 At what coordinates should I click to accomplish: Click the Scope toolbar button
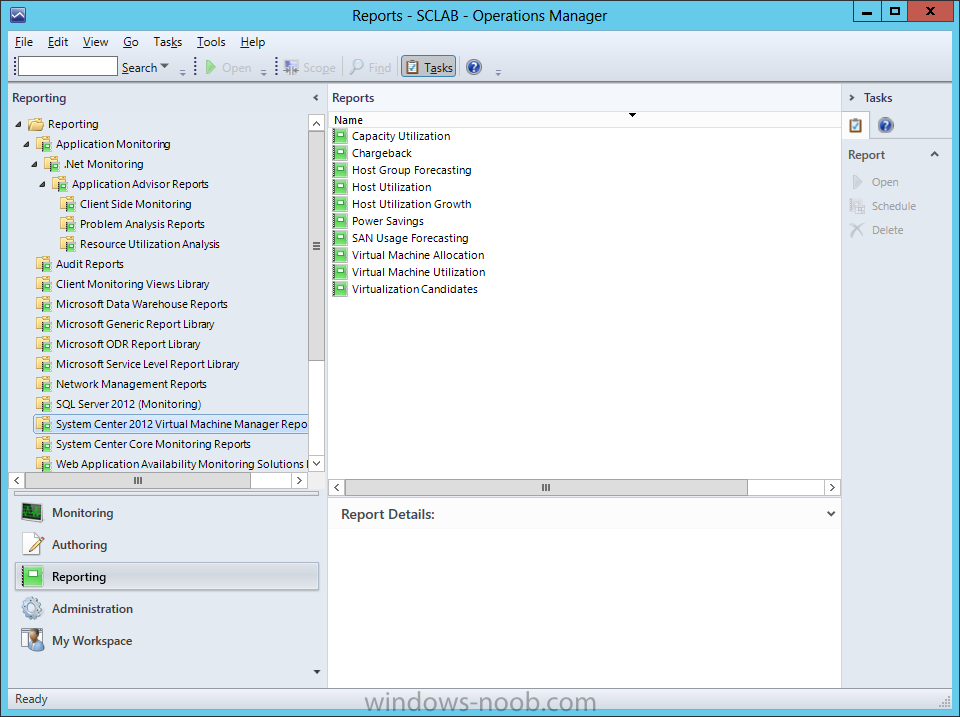coord(310,67)
